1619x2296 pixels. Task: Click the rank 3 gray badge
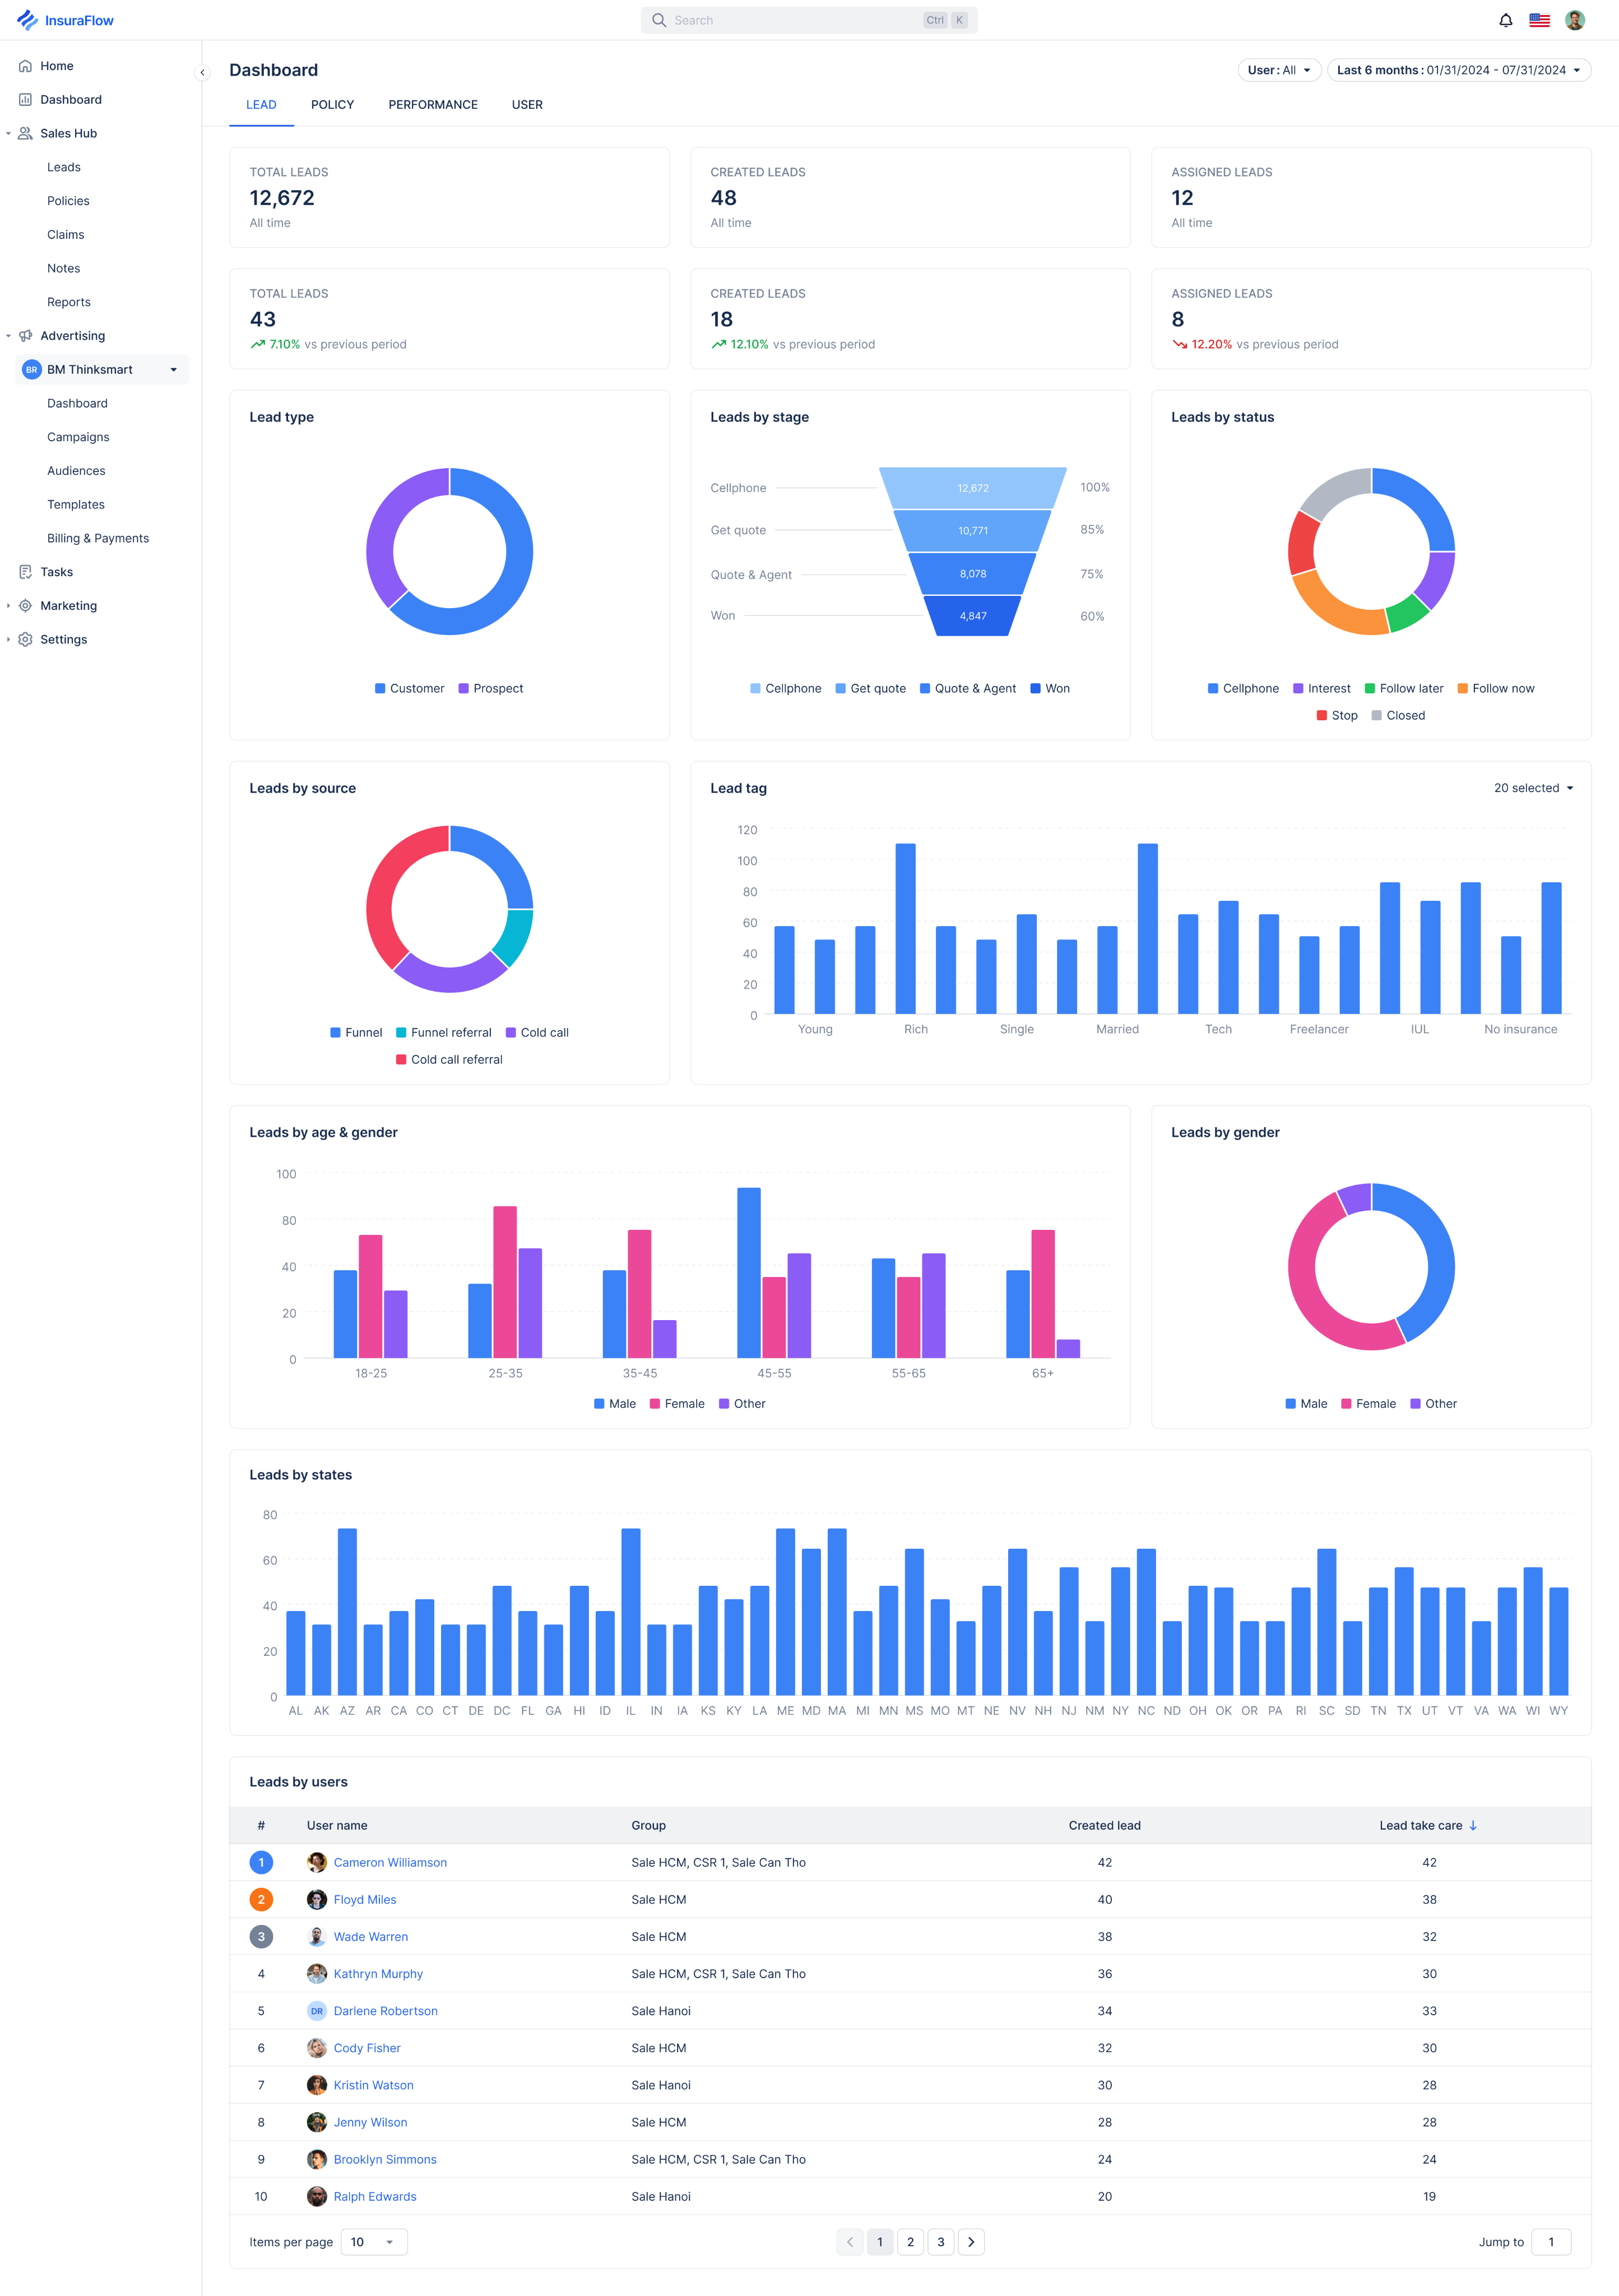pyautogui.click(x=261, y=1937)
